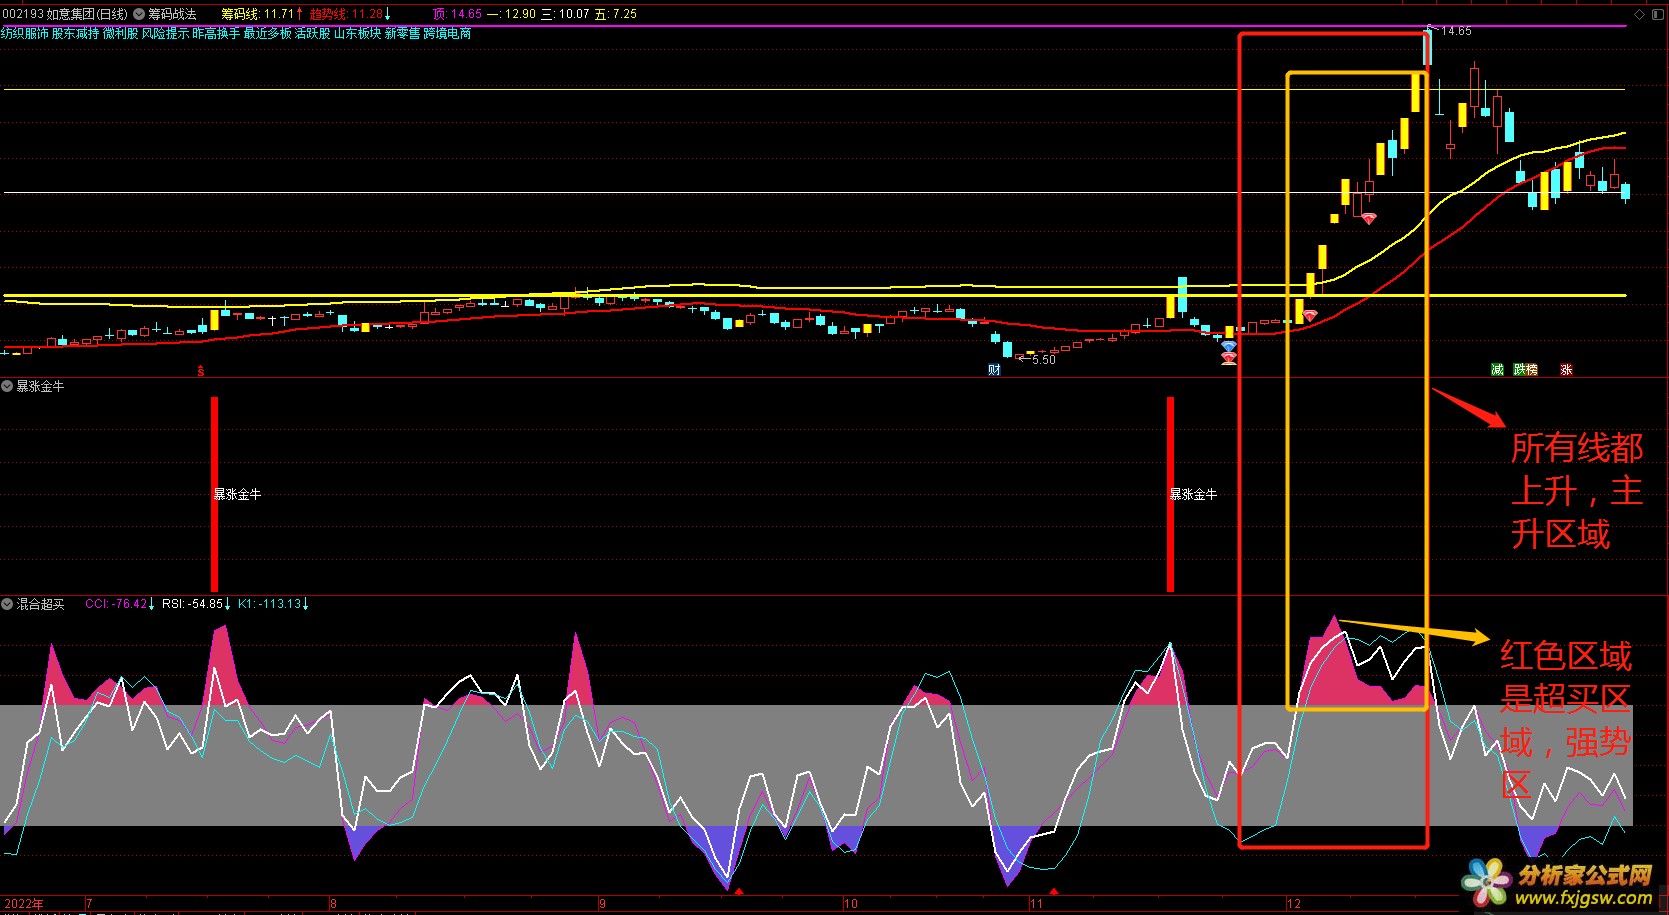This screenshot has height=915, width=1669.
Task: Click the red diamond signal under the blue one
Action: pos(1229,358)
